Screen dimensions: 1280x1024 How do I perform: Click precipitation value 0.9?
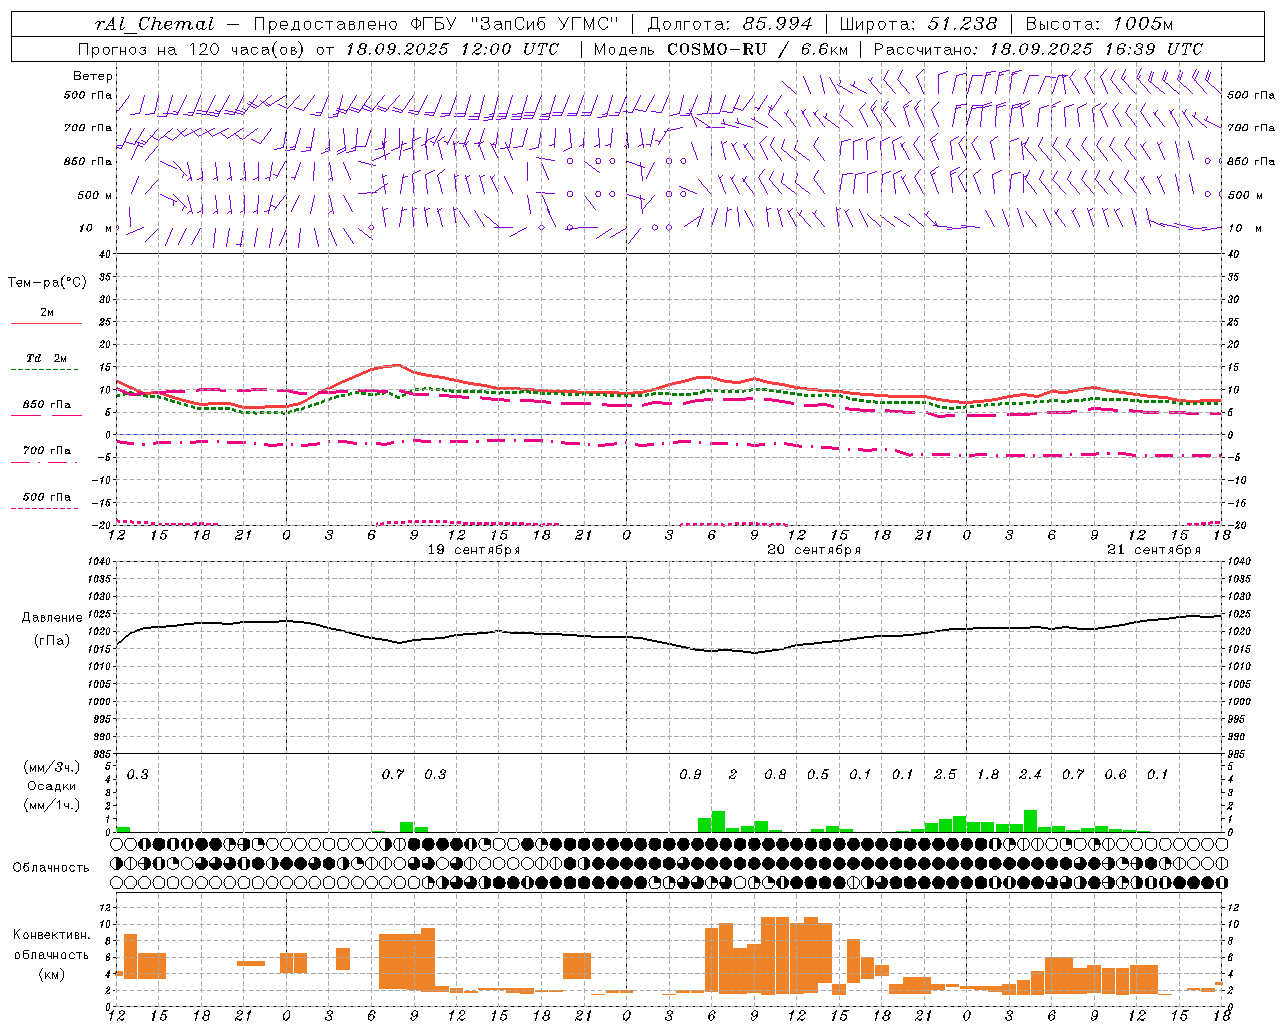click(x=690, y=775)
